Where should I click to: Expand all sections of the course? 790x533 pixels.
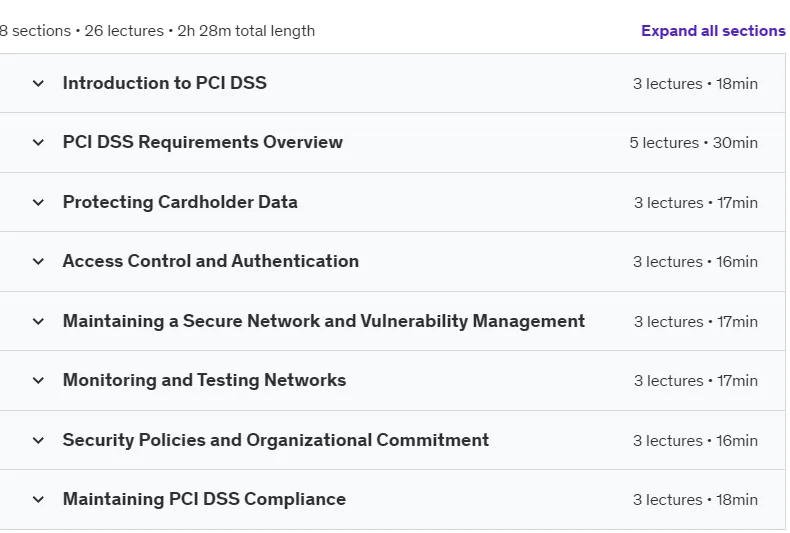point(713,31)
